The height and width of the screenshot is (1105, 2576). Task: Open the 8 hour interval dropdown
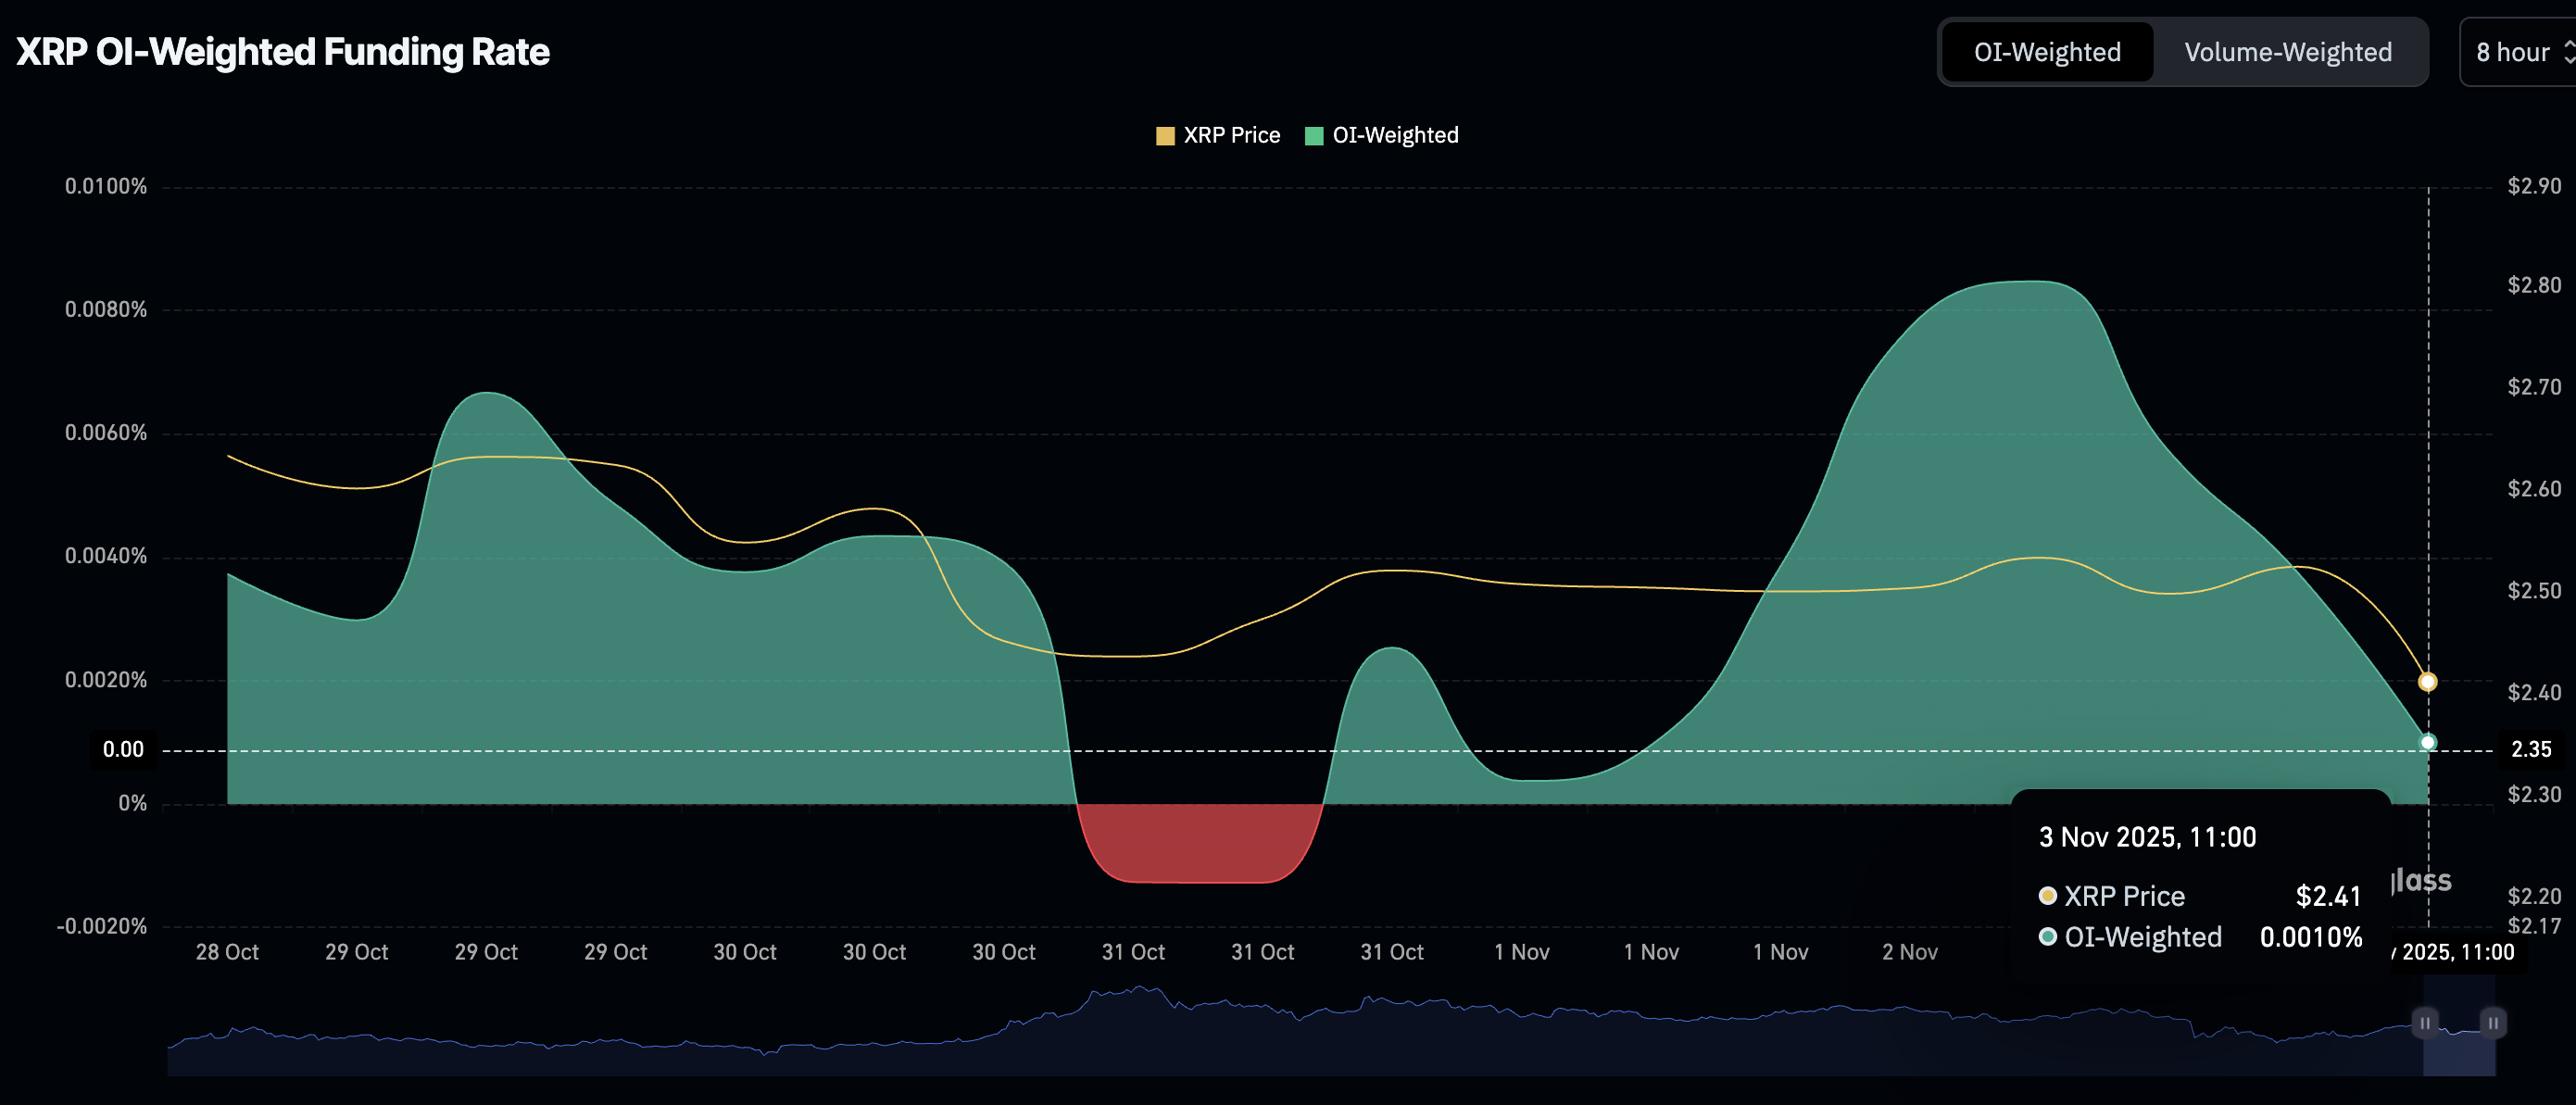[2512, 52]
